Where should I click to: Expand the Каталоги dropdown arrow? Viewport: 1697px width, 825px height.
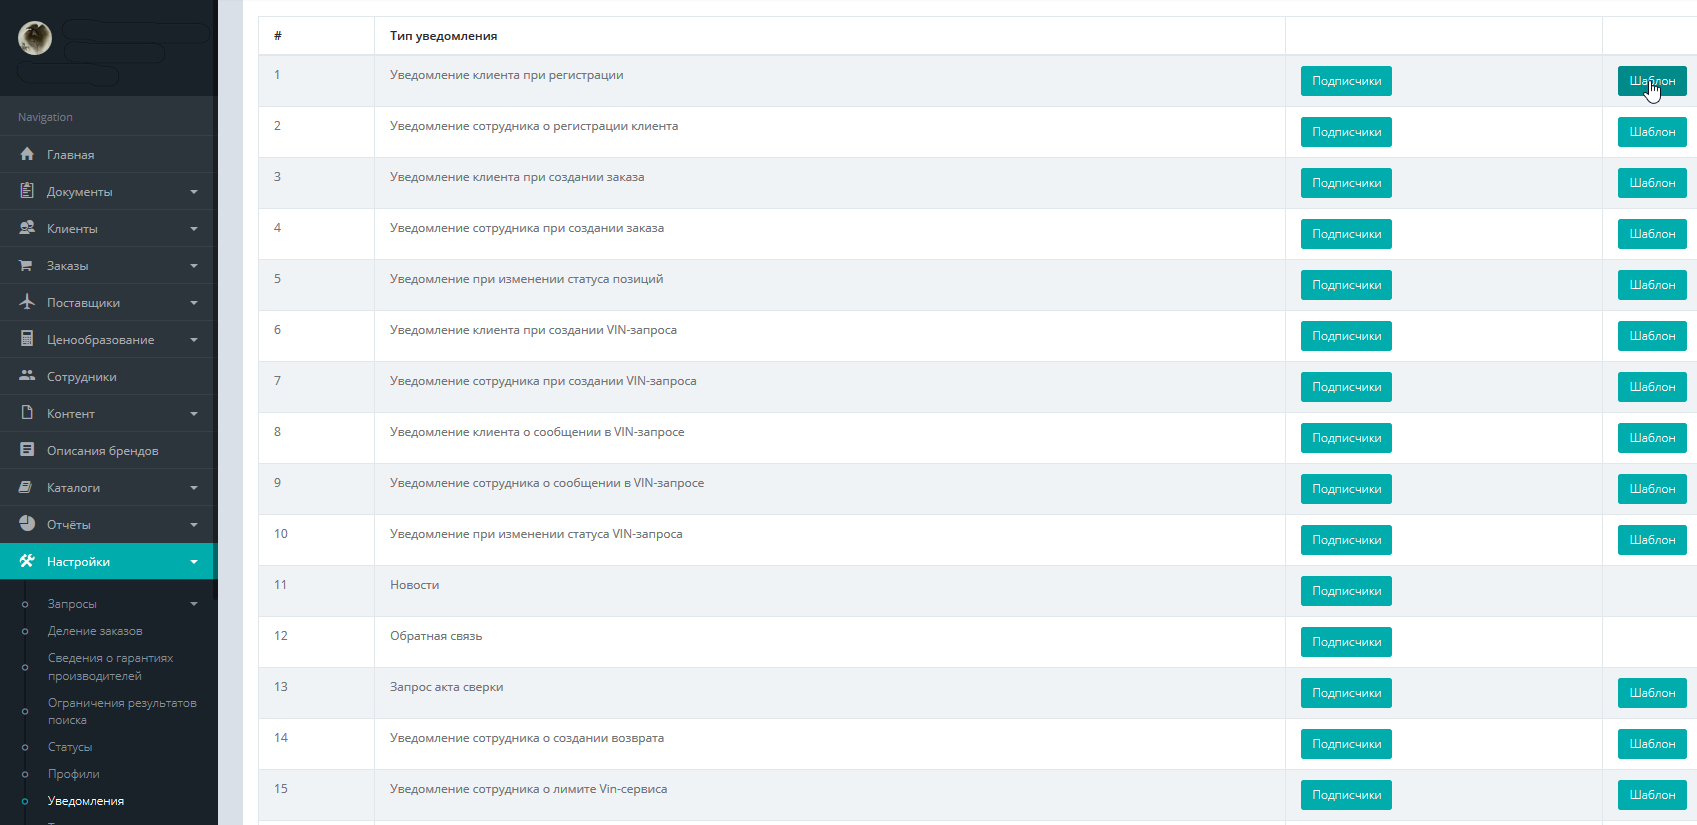coord(194,488)
